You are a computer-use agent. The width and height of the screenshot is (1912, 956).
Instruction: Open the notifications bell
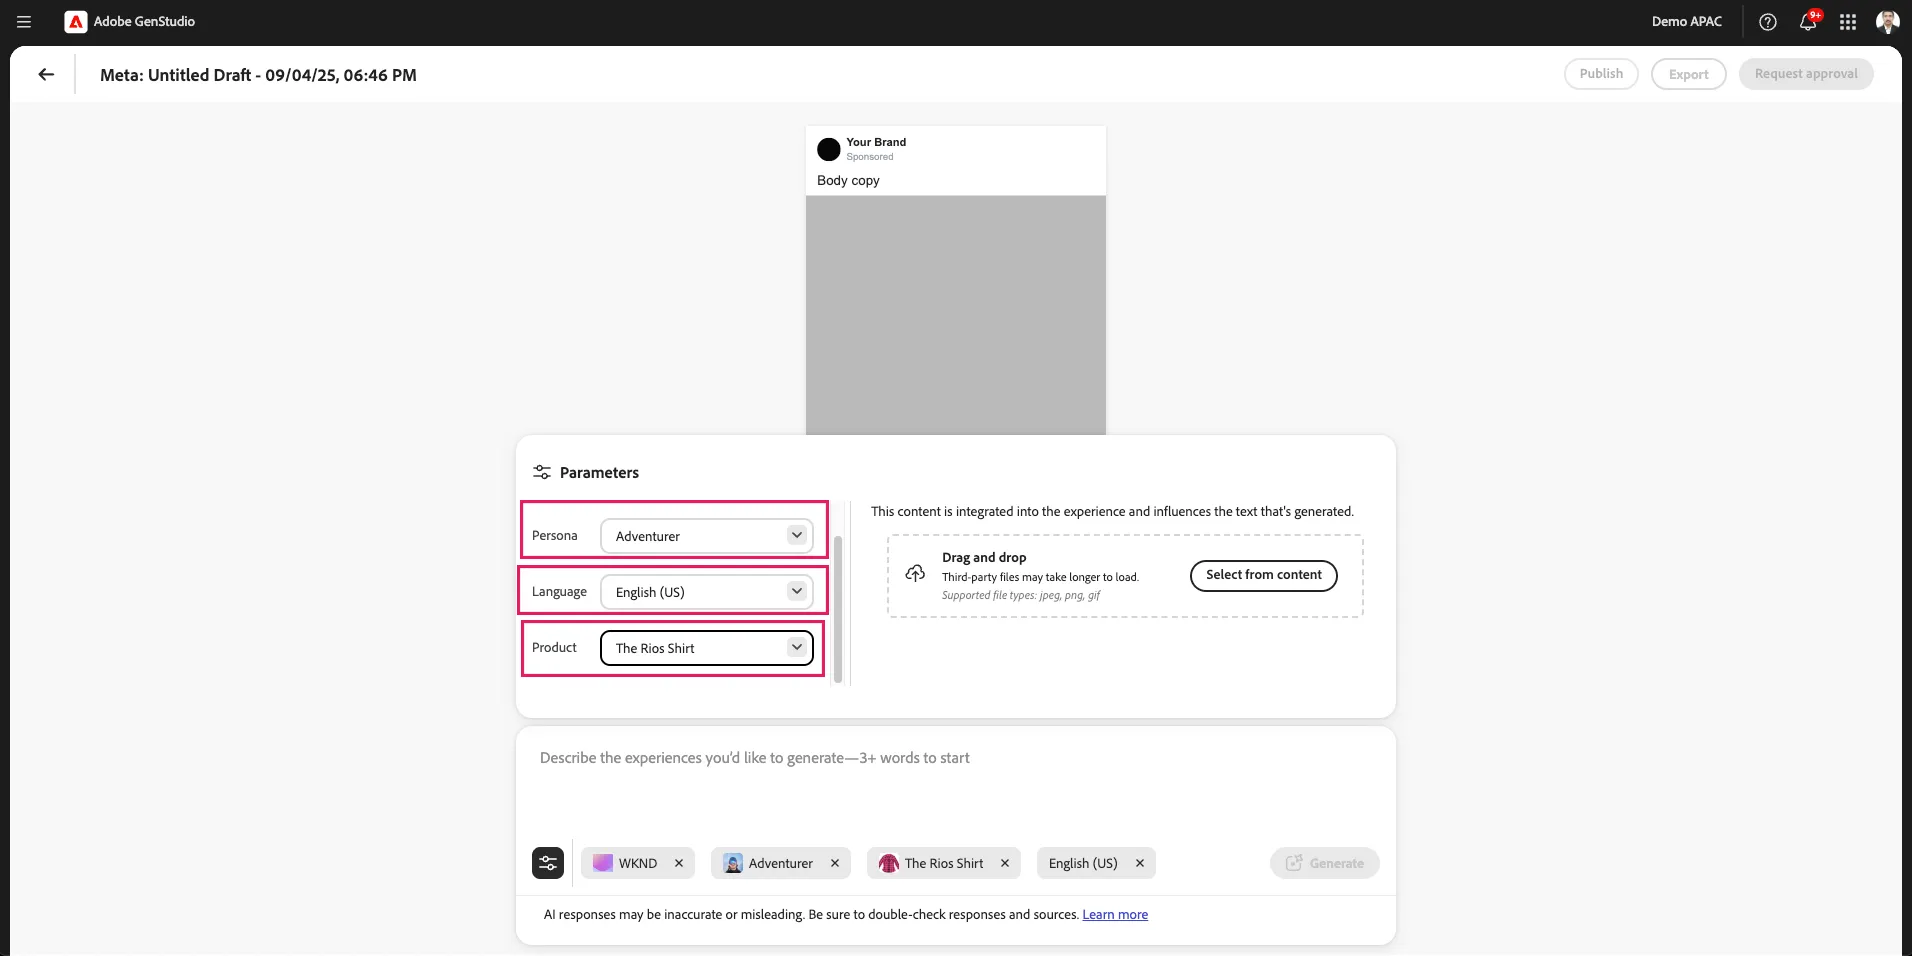click(1808, 21)
